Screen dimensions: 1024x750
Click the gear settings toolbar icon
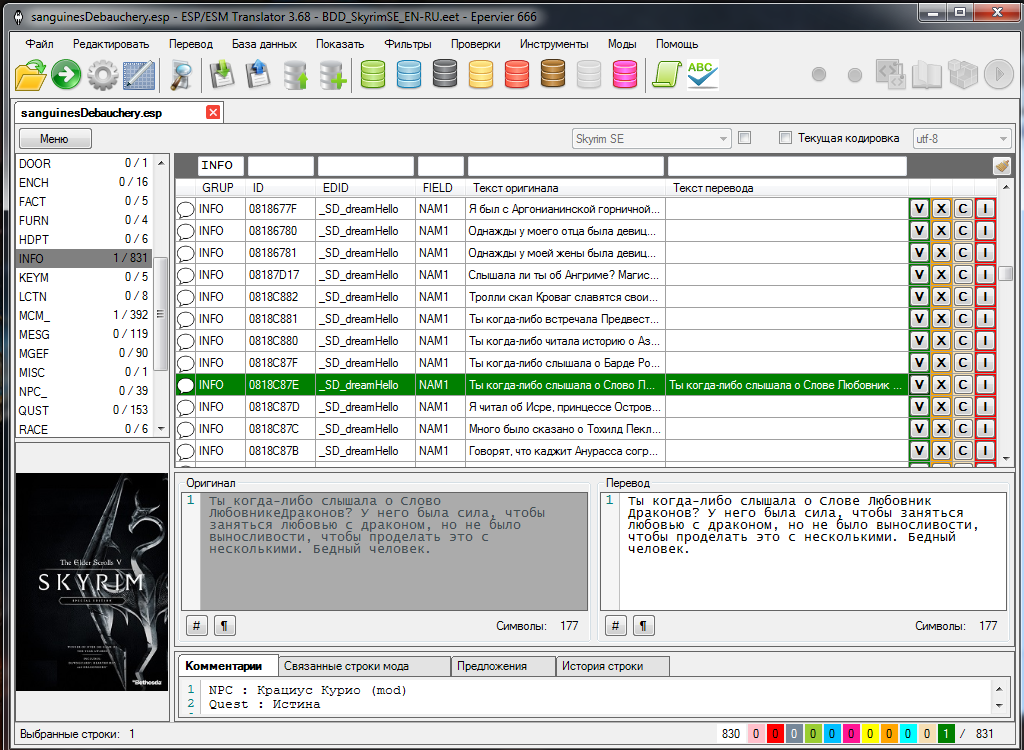point(102,75)
